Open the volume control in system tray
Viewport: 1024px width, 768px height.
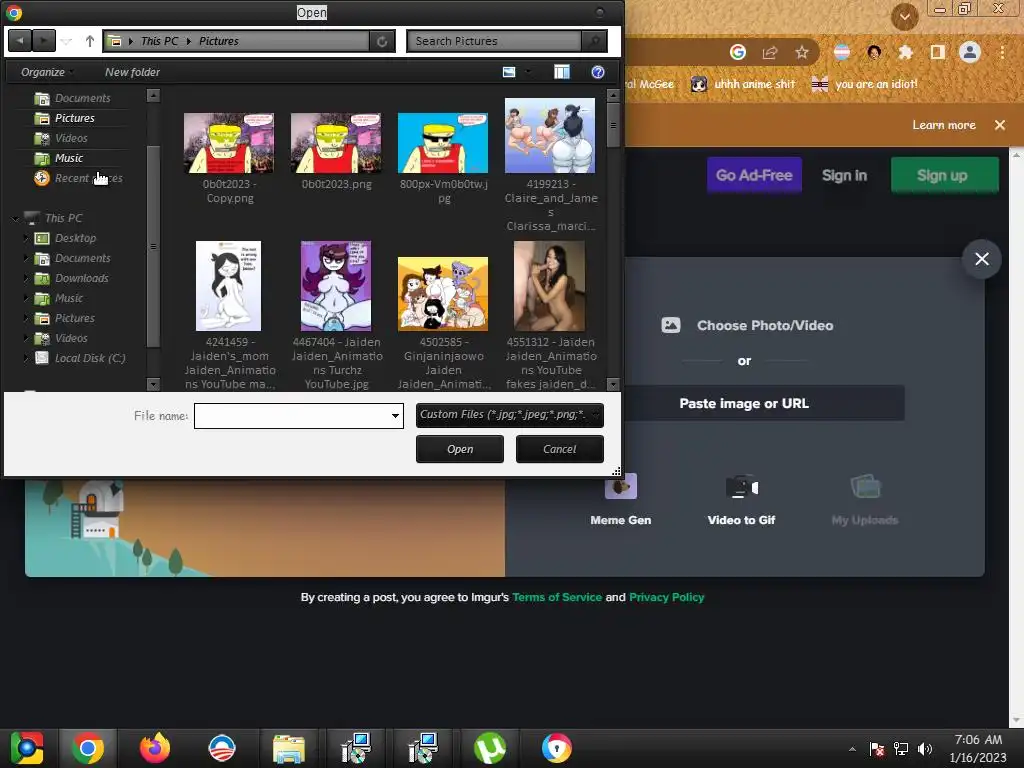click(925, 749)
